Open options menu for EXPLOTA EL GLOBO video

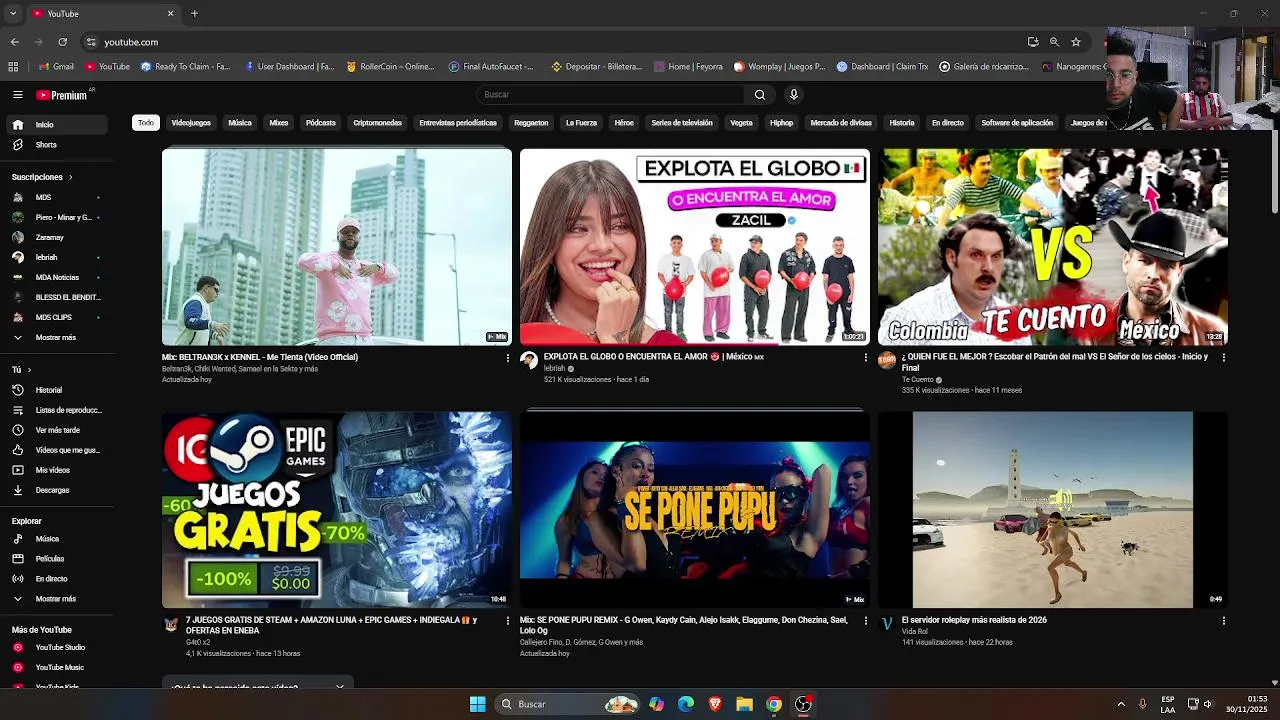[x=866, y=358]
